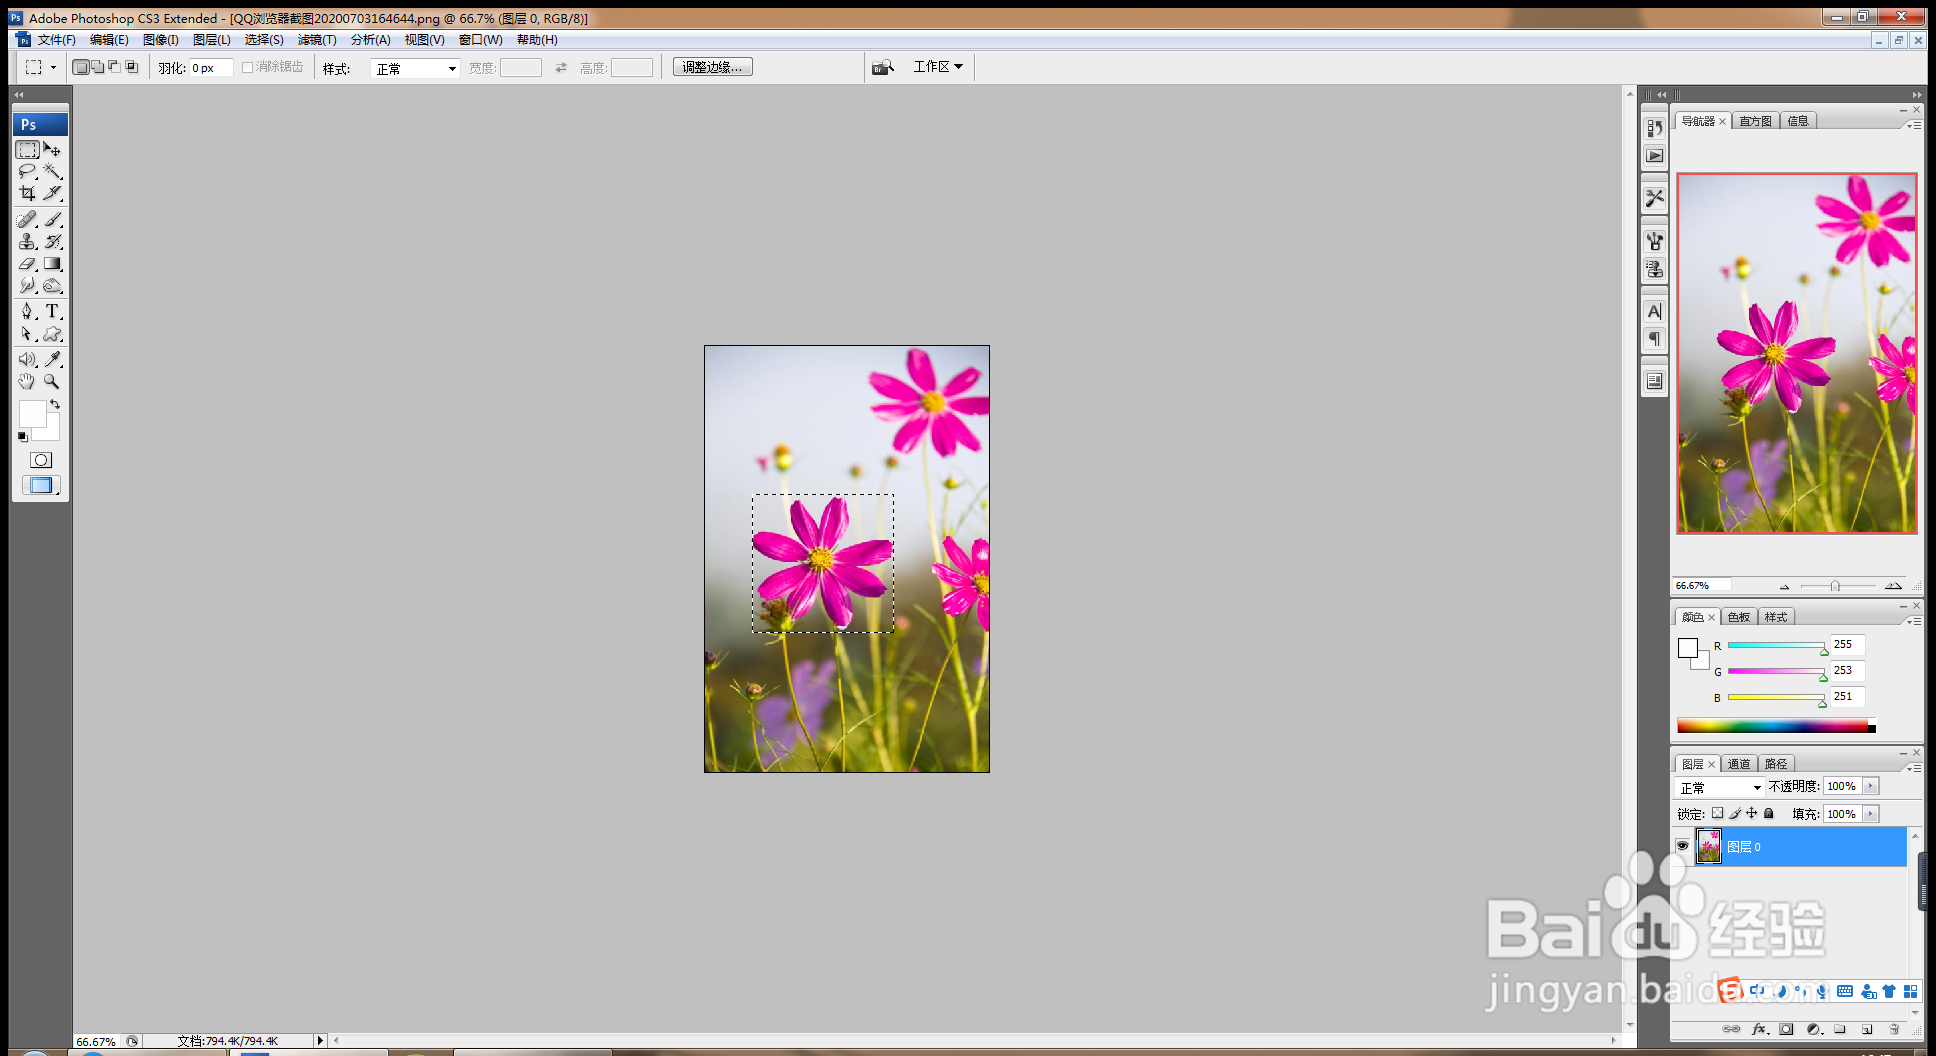
Task: Select the Eyedropper tool
Action: [x=53, y=359]
